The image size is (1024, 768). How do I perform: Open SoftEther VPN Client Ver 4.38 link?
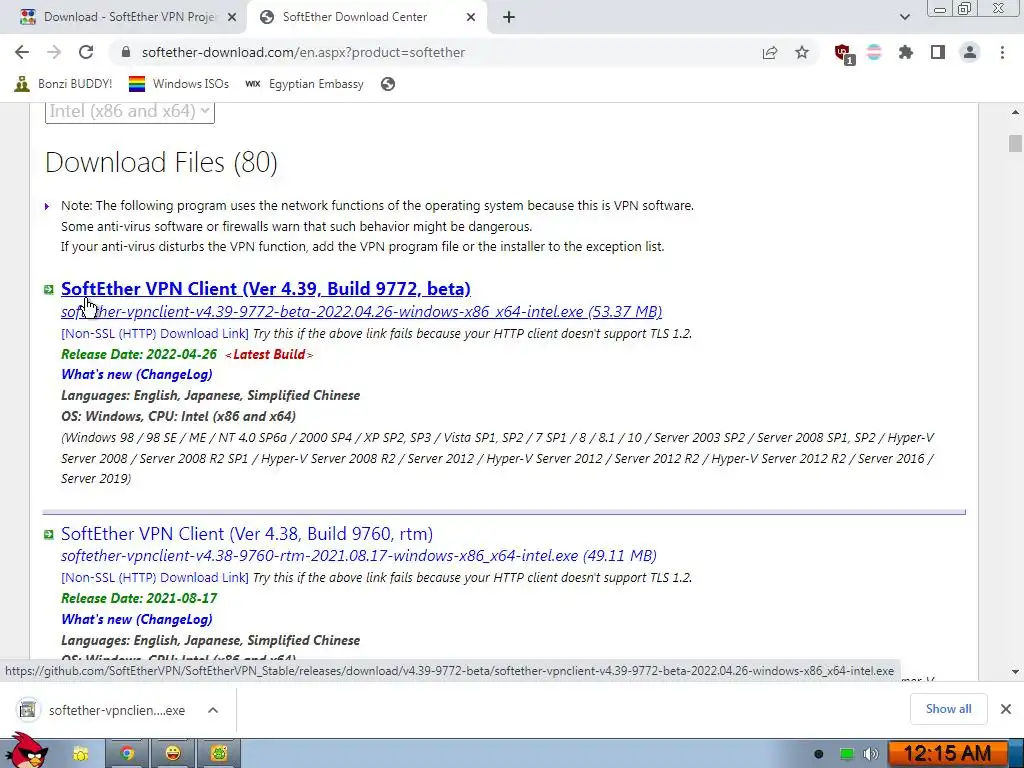coord(247,534)
